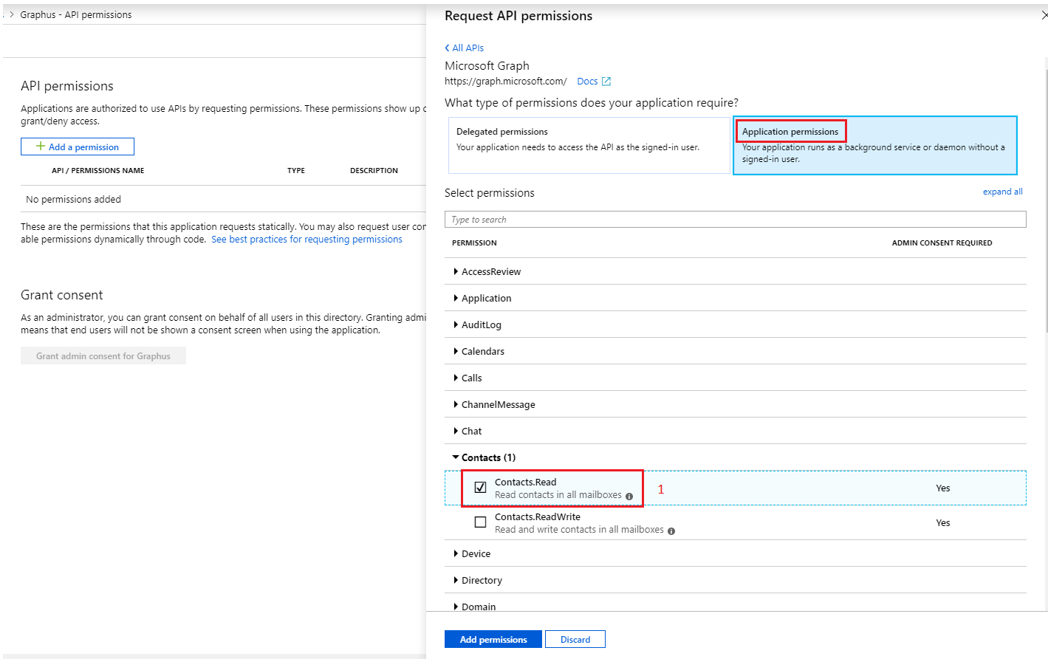Click the breadcrumb chevron before Graphus

point(11,14)
